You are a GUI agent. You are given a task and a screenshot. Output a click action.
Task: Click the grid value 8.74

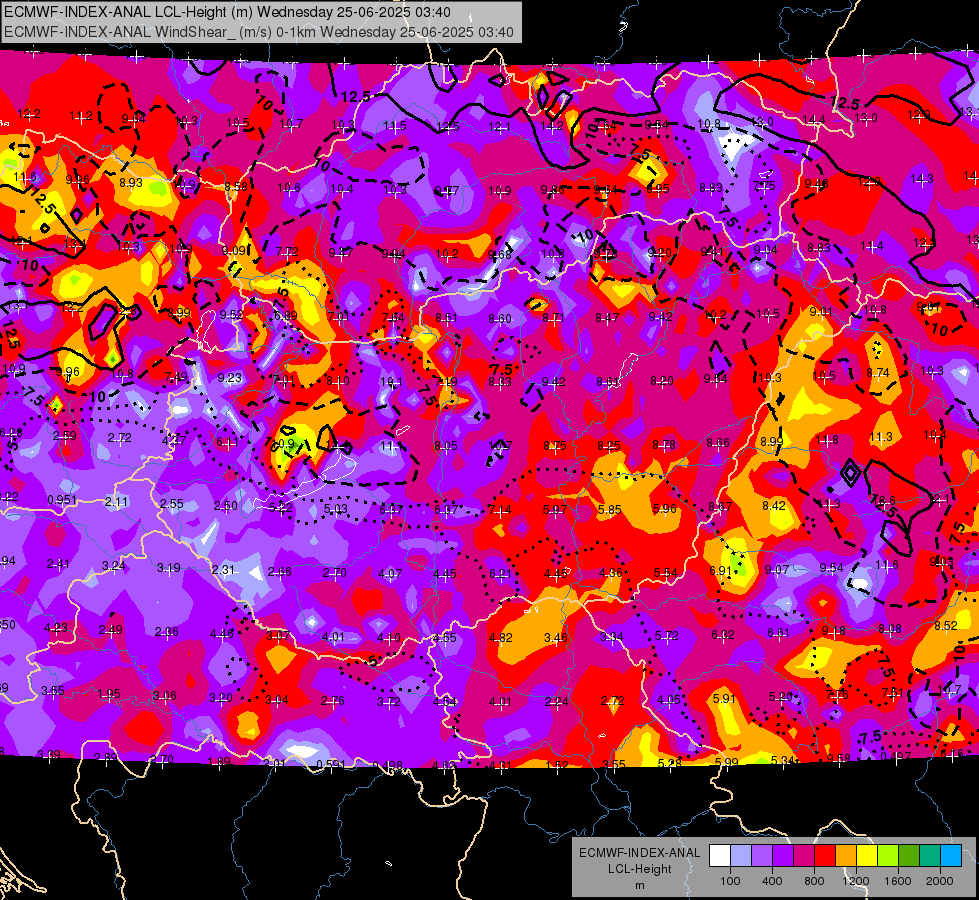[x=878, y=372]
